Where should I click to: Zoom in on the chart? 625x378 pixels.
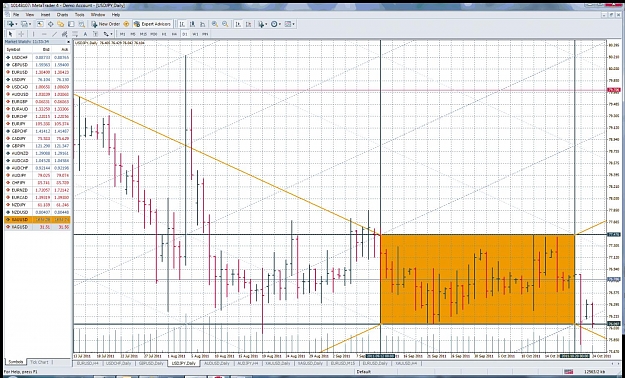click(x=214, y=24)
